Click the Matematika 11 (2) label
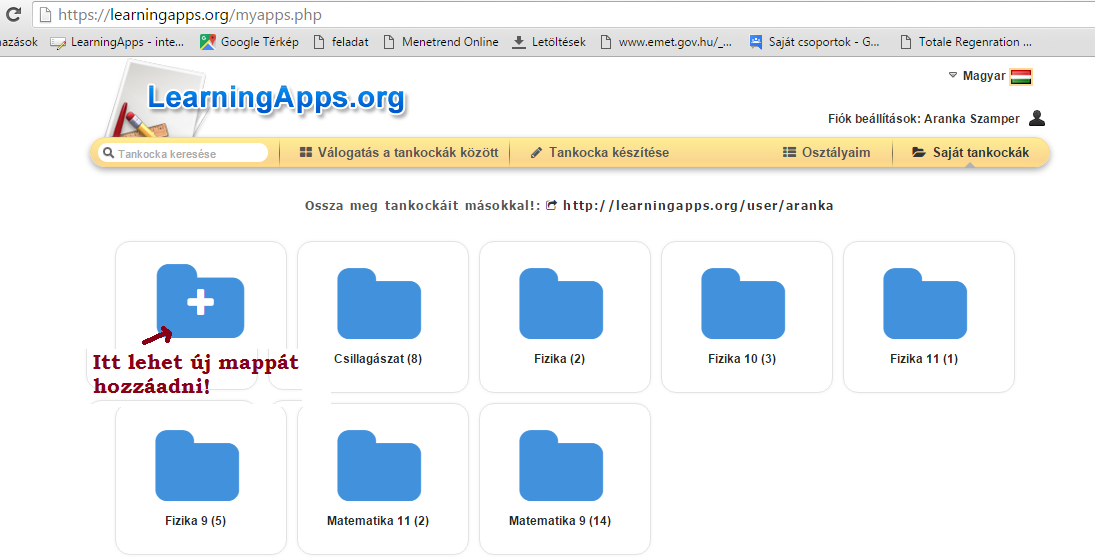 click(378, 521)
